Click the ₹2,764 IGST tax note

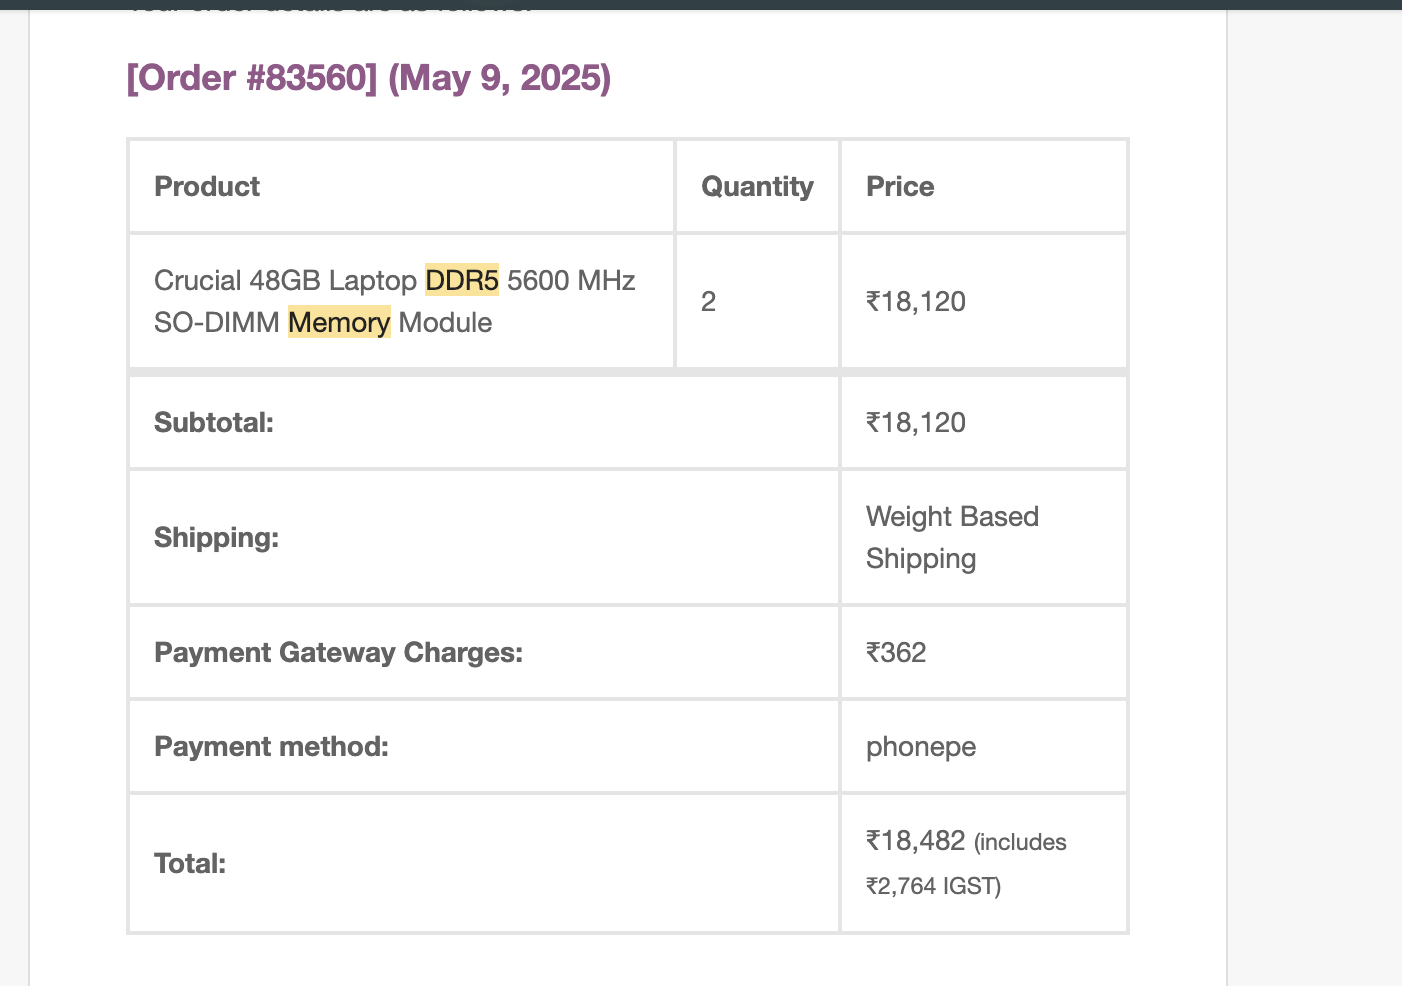(933, 887)
